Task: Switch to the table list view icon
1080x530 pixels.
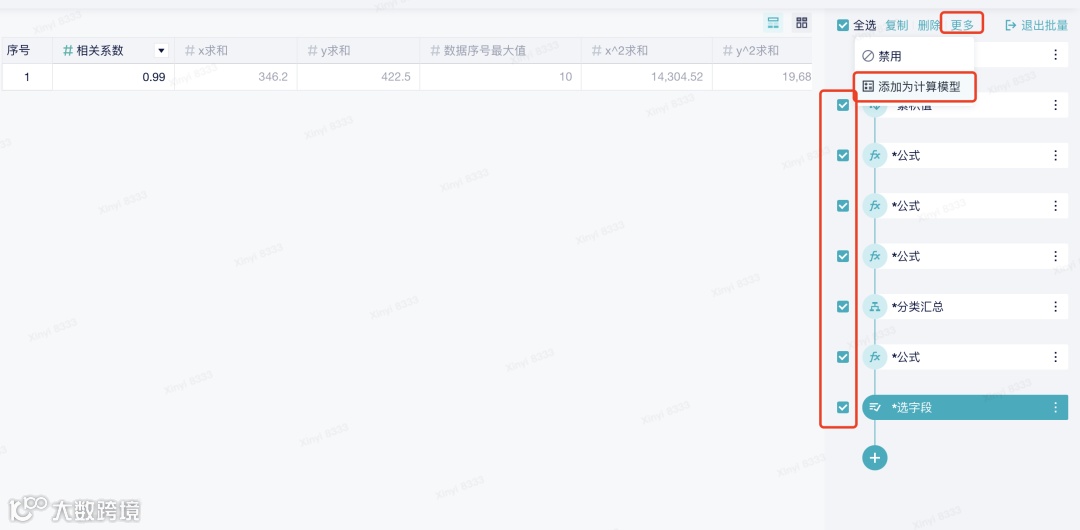Action: pyautogui.click(x=773, y=23)
